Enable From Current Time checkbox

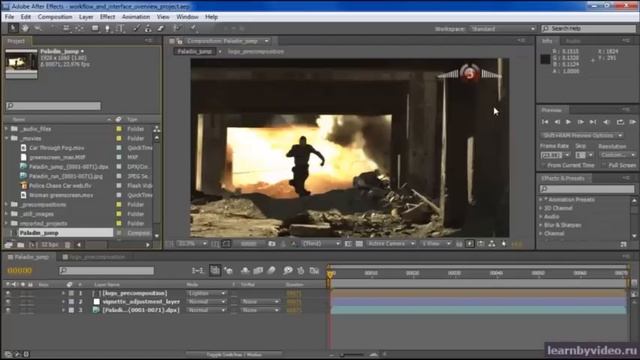(543, 165)
